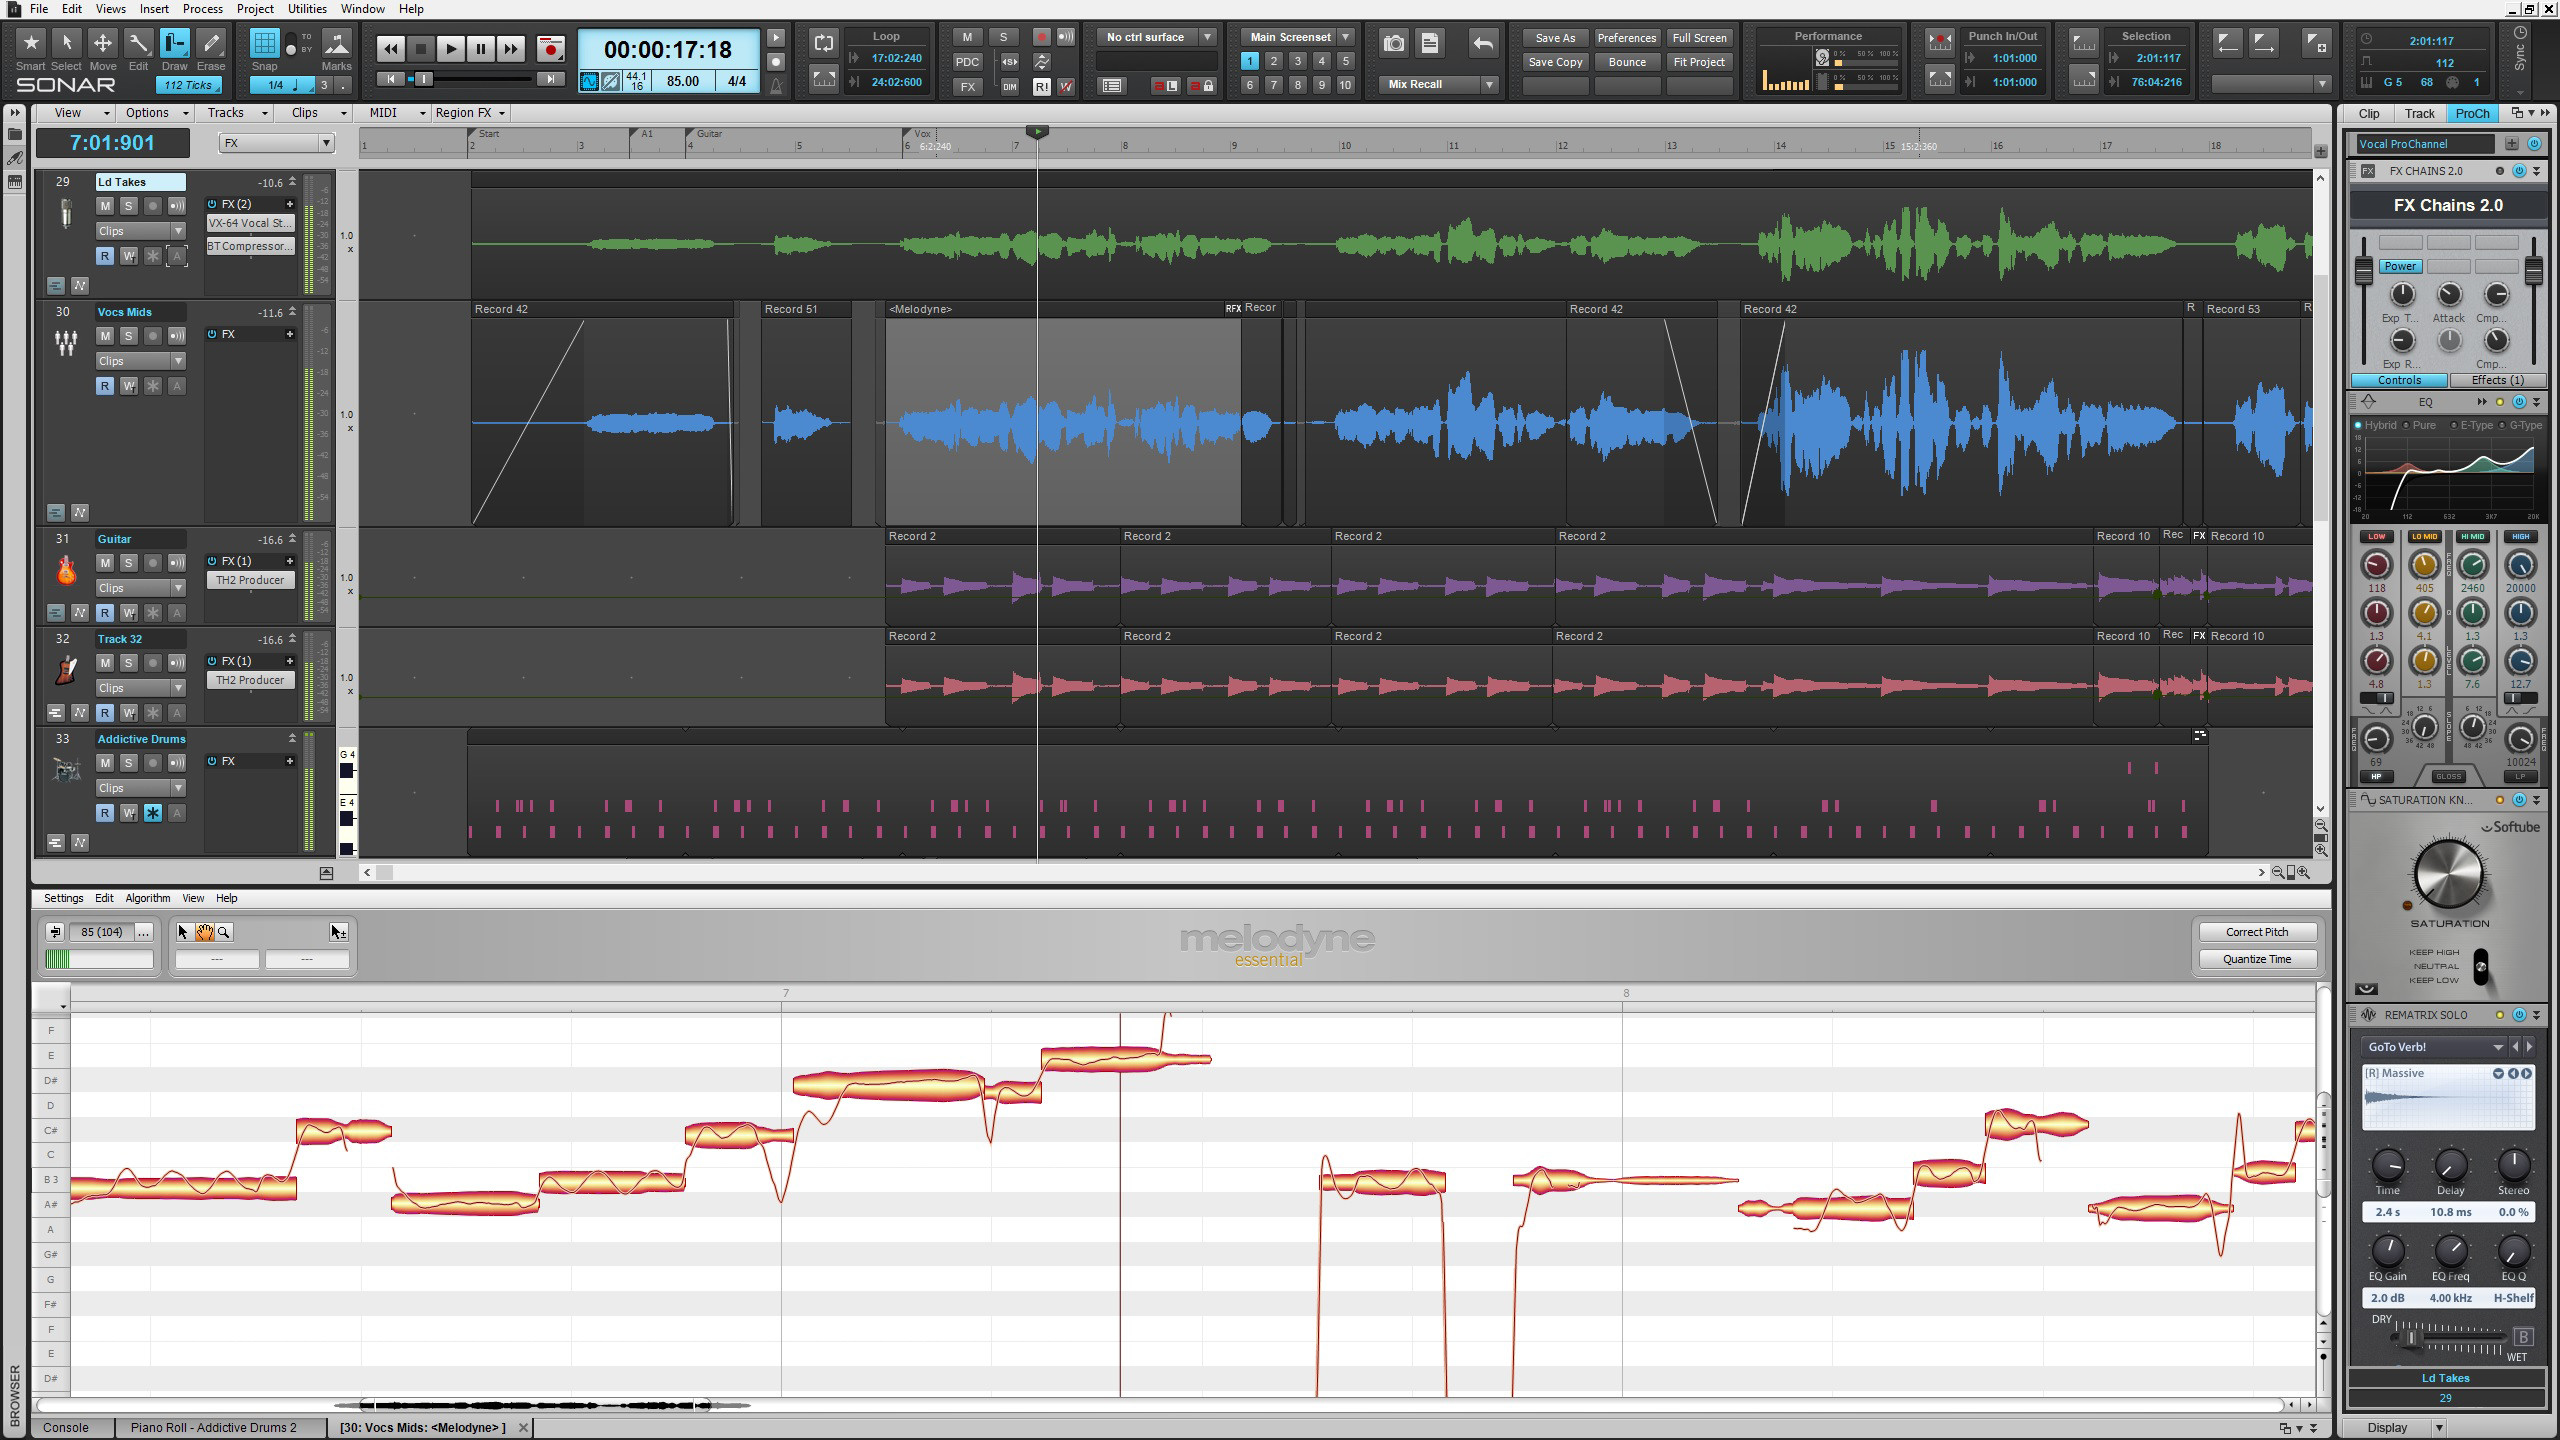Adjust the Saturation knob

pos(2448,874)
